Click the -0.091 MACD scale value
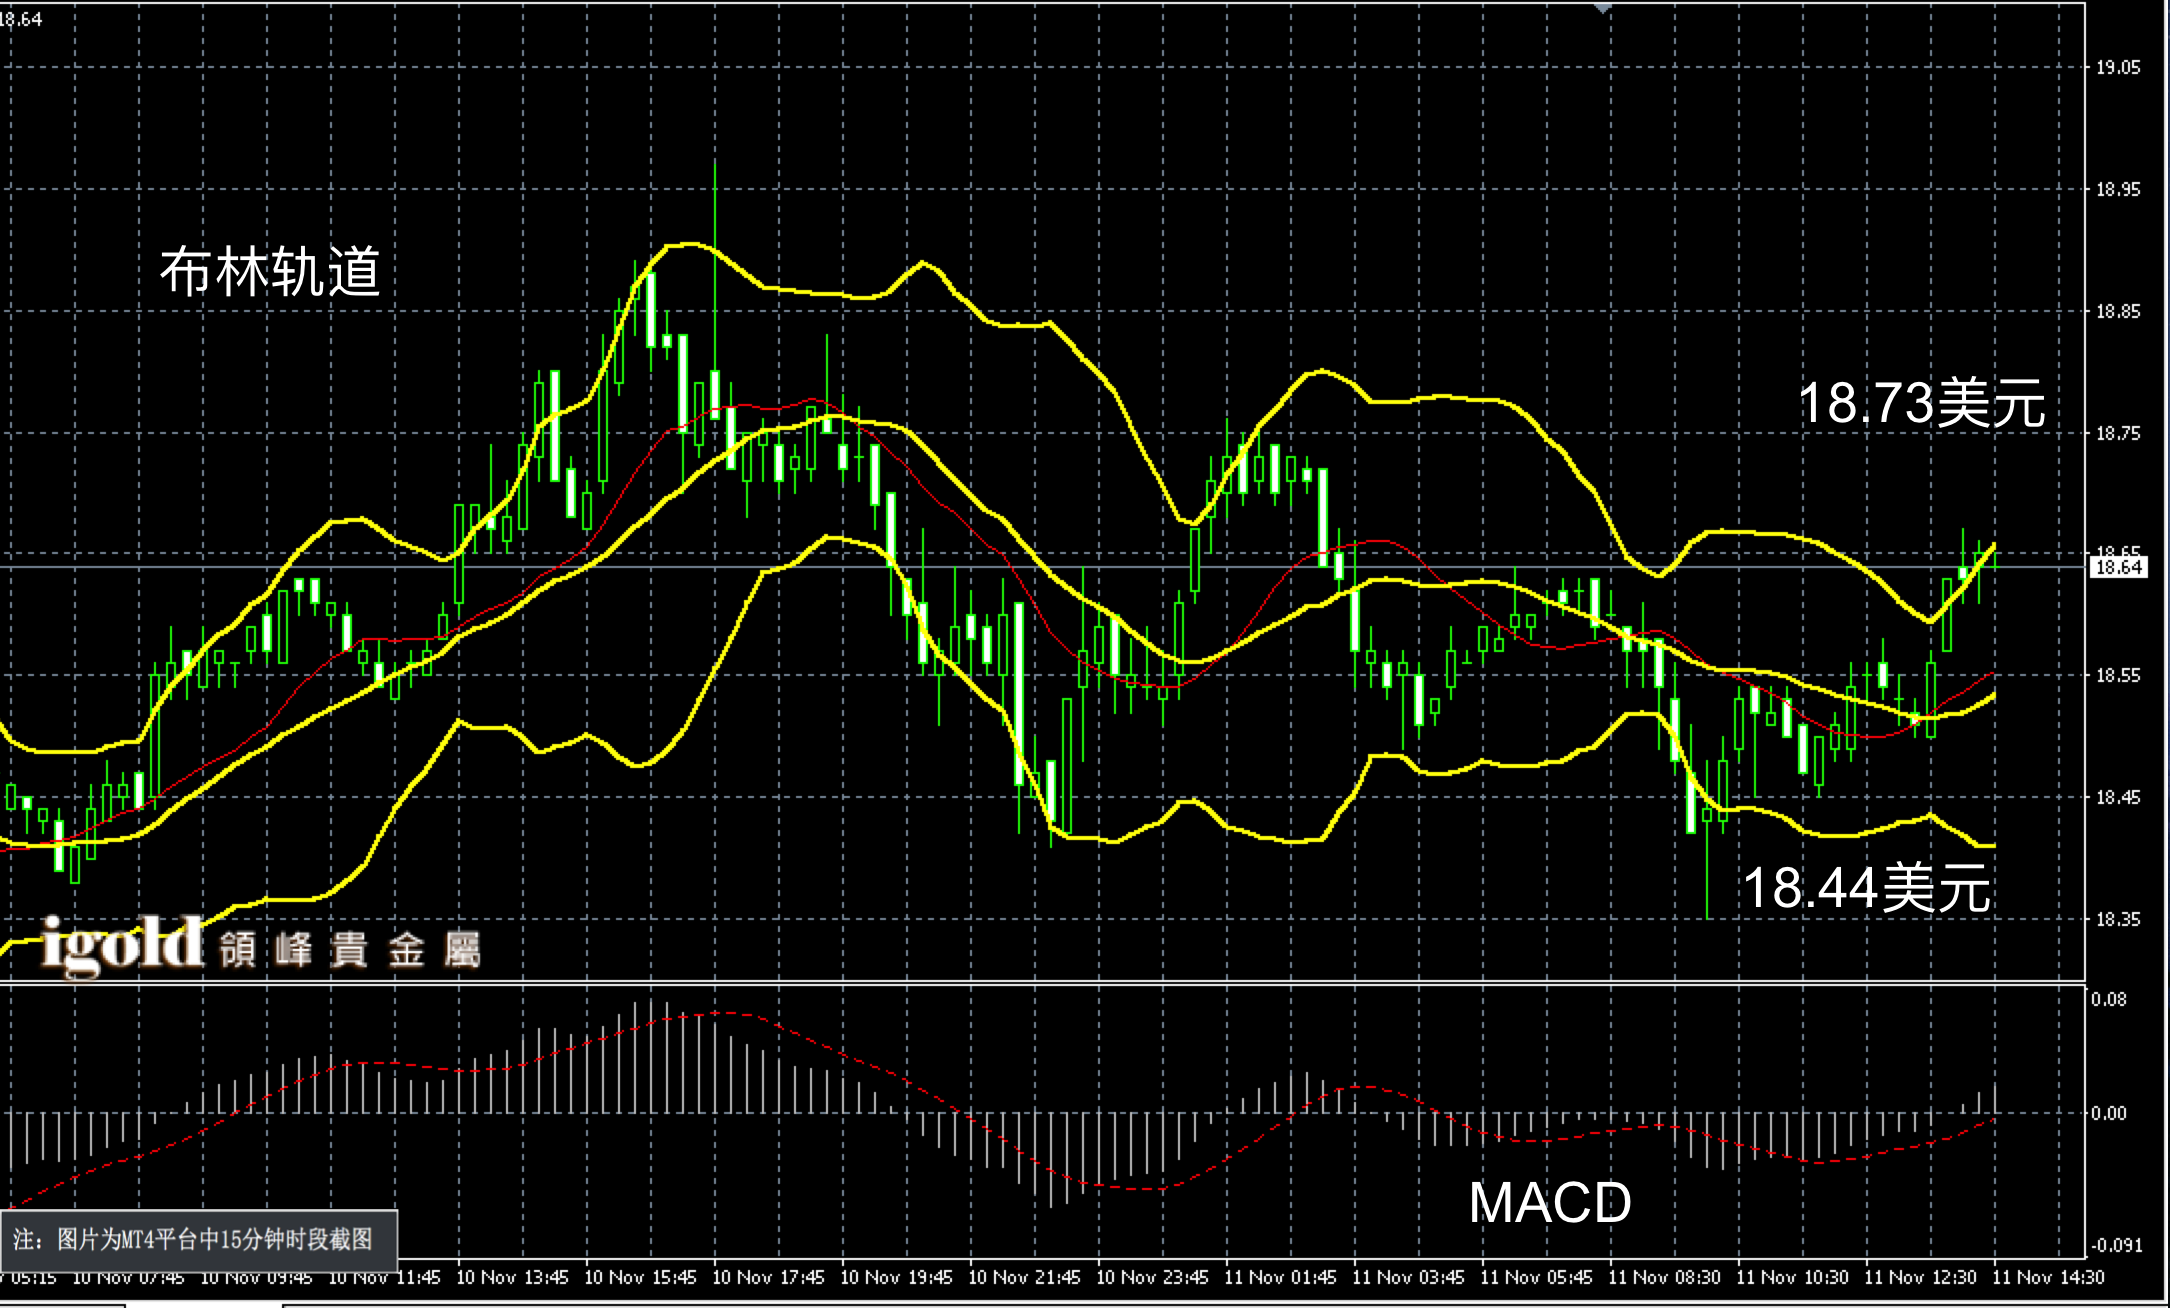The height and width of the screenshot is (1308, 2170). (x=2116, y=1246)
